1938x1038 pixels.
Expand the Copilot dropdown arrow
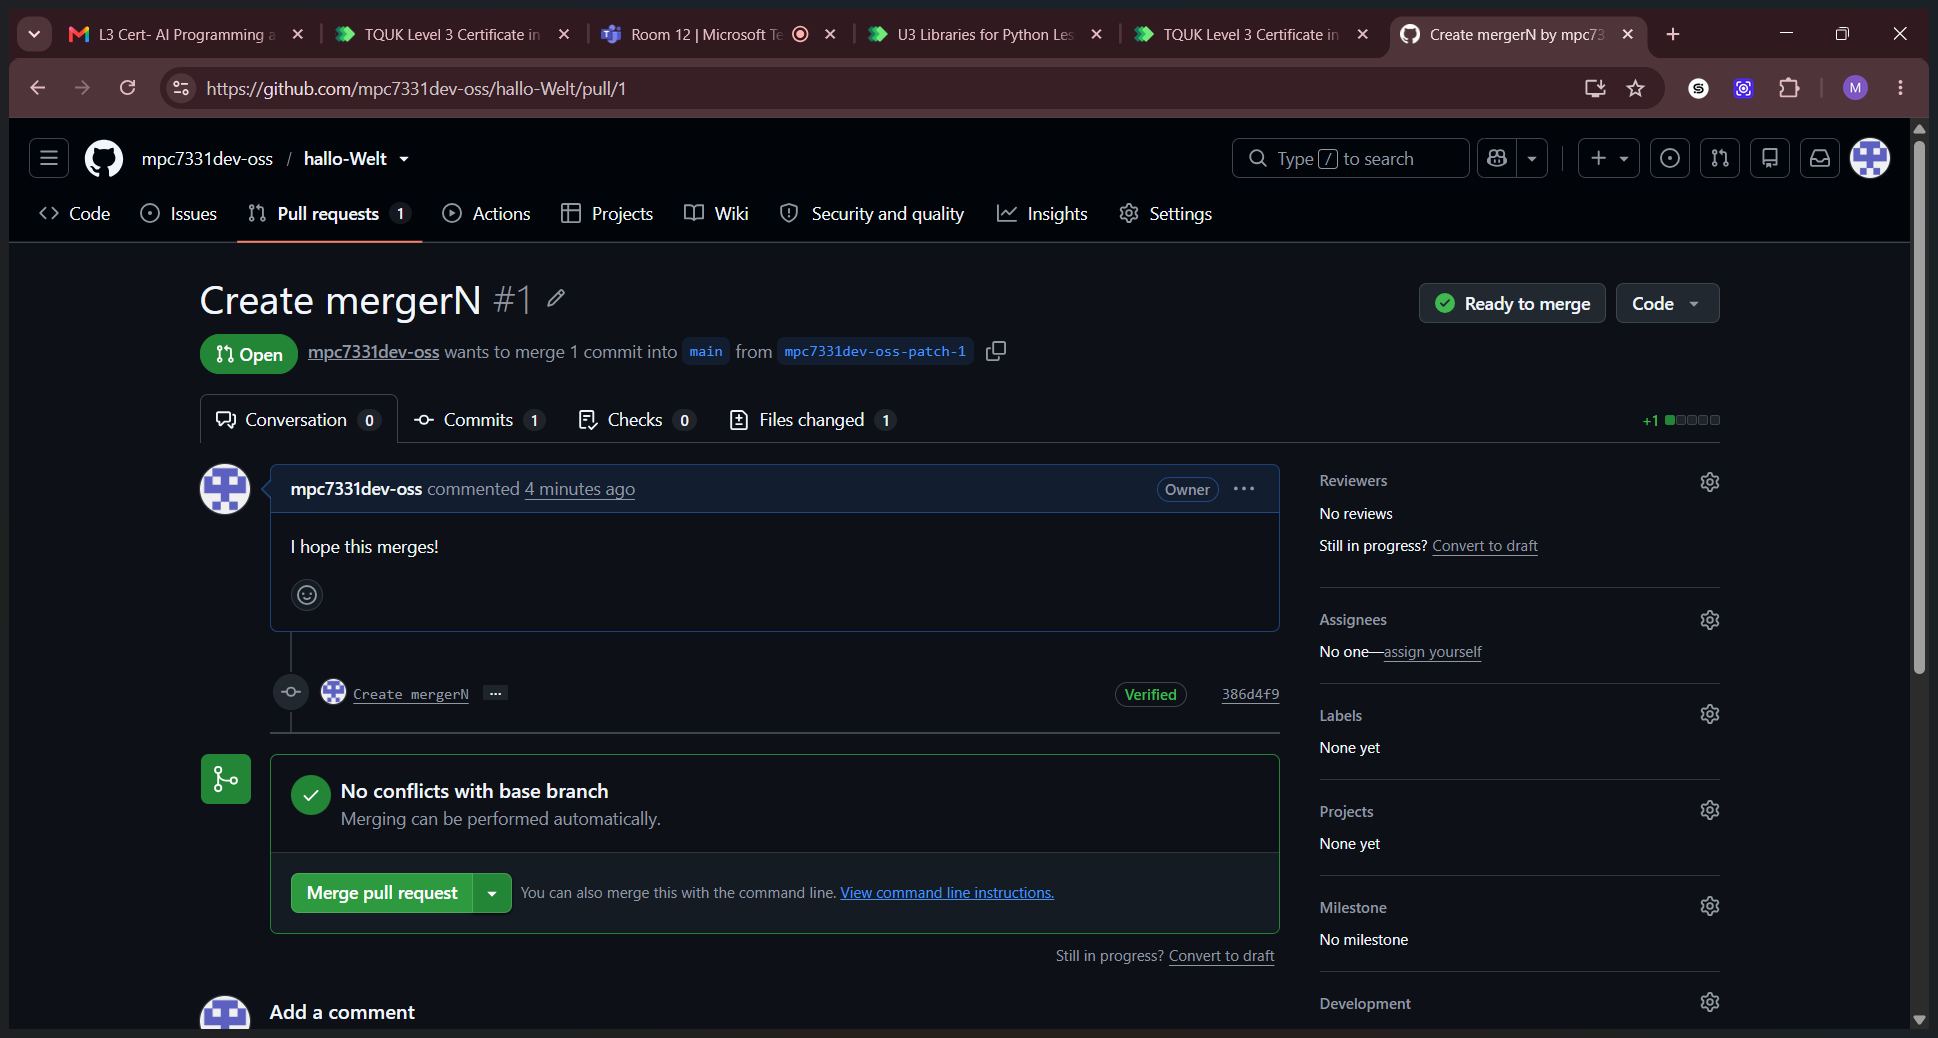(1532, 158)
